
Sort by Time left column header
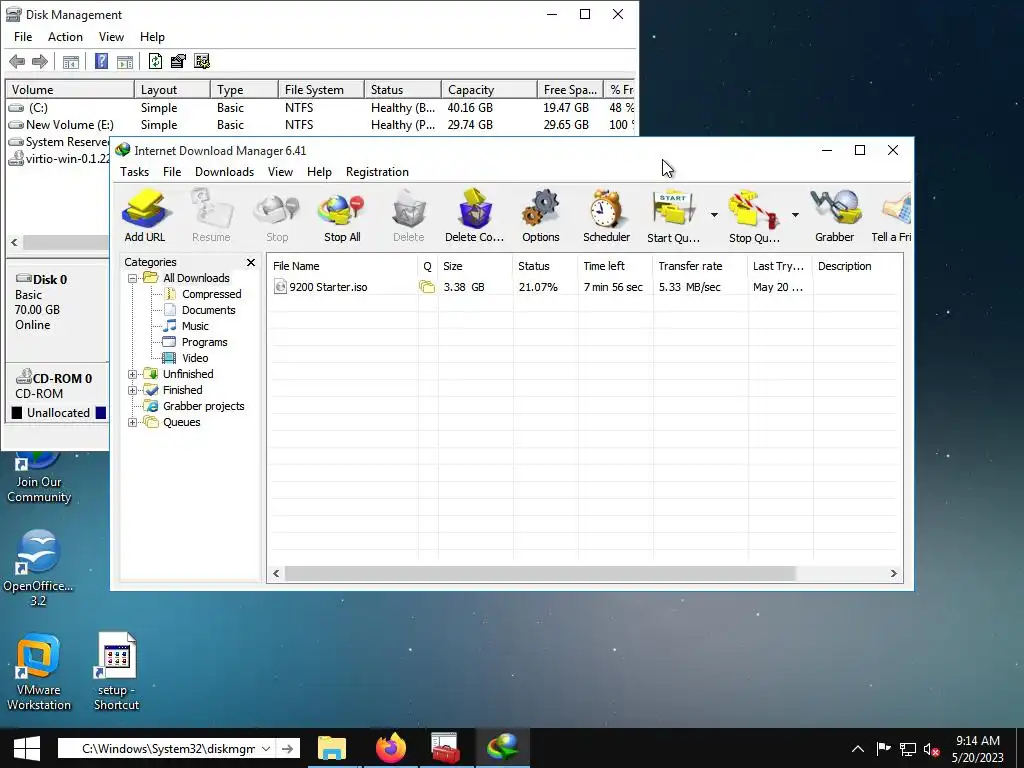tap(615, 266)
